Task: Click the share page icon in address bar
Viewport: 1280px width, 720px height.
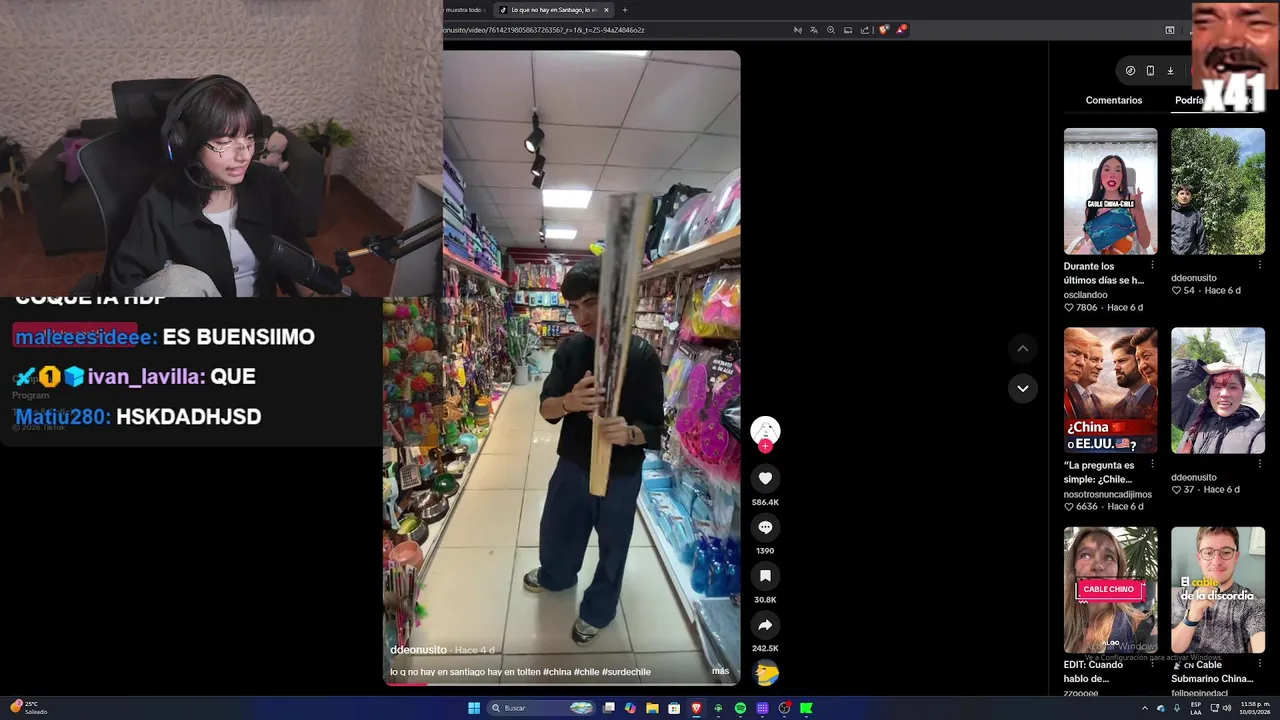Action: pos(865,30)
